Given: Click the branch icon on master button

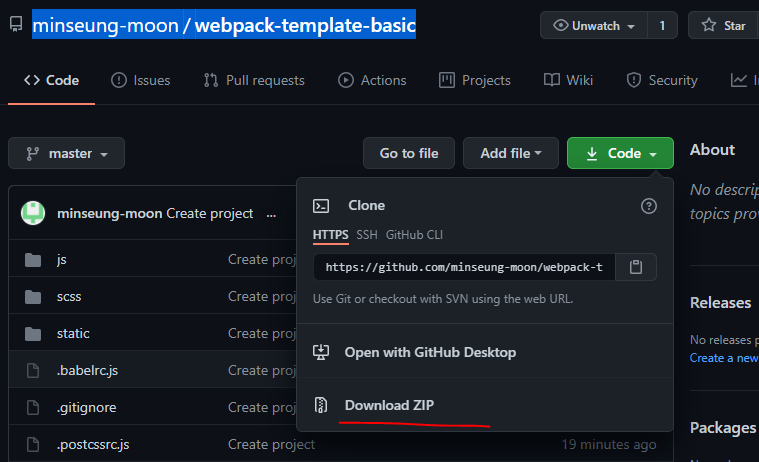Looking at the screenshot, I should pos(32,154).
